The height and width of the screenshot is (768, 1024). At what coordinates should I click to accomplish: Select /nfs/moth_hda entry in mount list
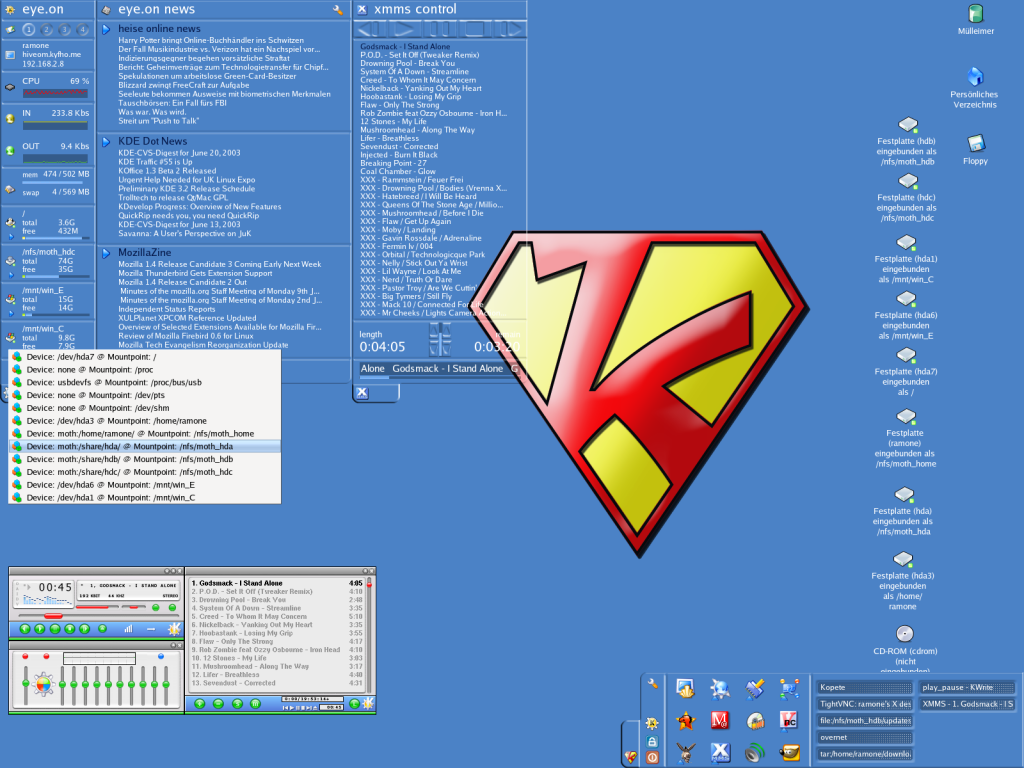(x=145, y=447)
